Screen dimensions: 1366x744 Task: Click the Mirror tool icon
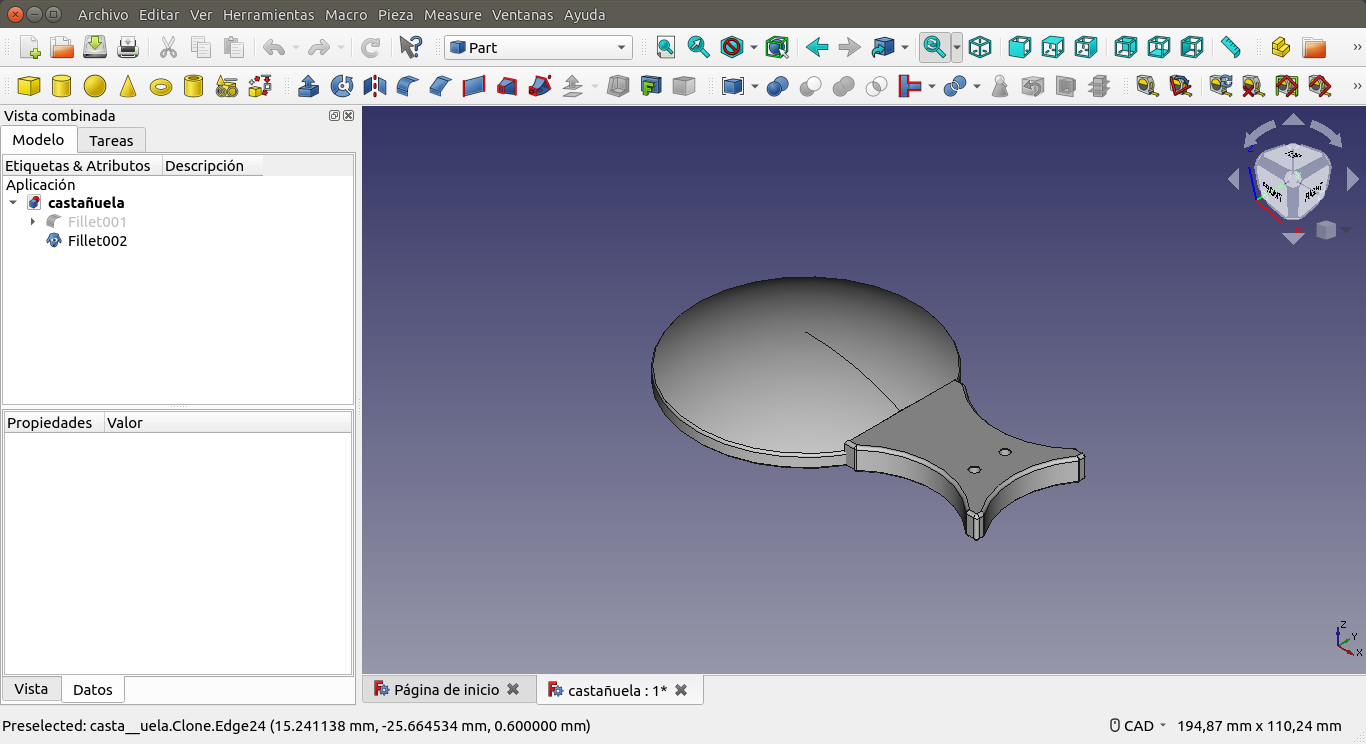[375, 87]
